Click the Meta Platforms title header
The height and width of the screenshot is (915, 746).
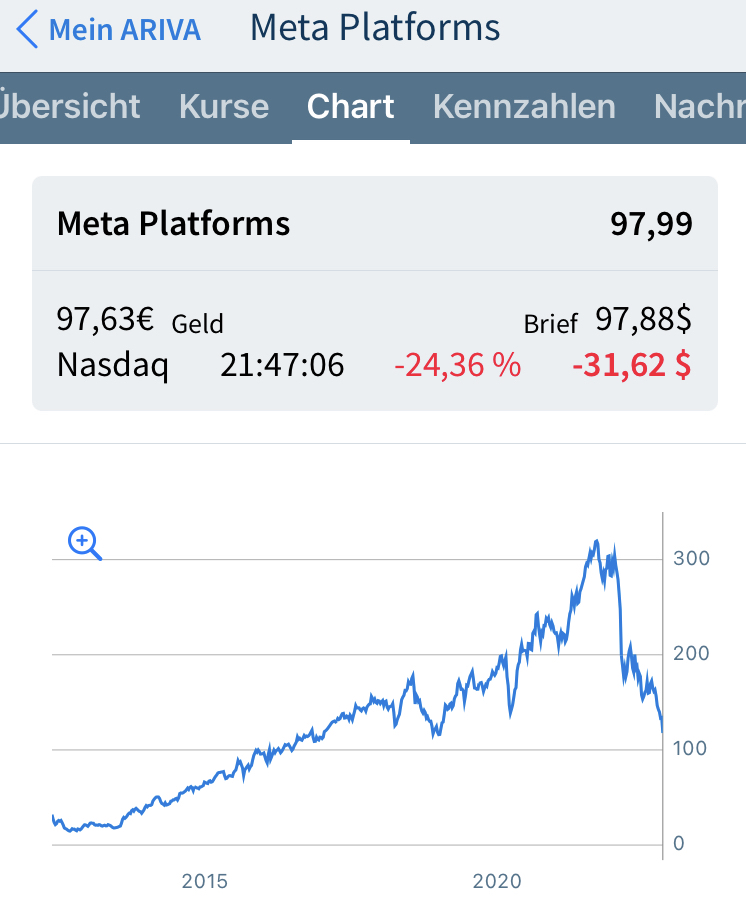click(173, 224)
